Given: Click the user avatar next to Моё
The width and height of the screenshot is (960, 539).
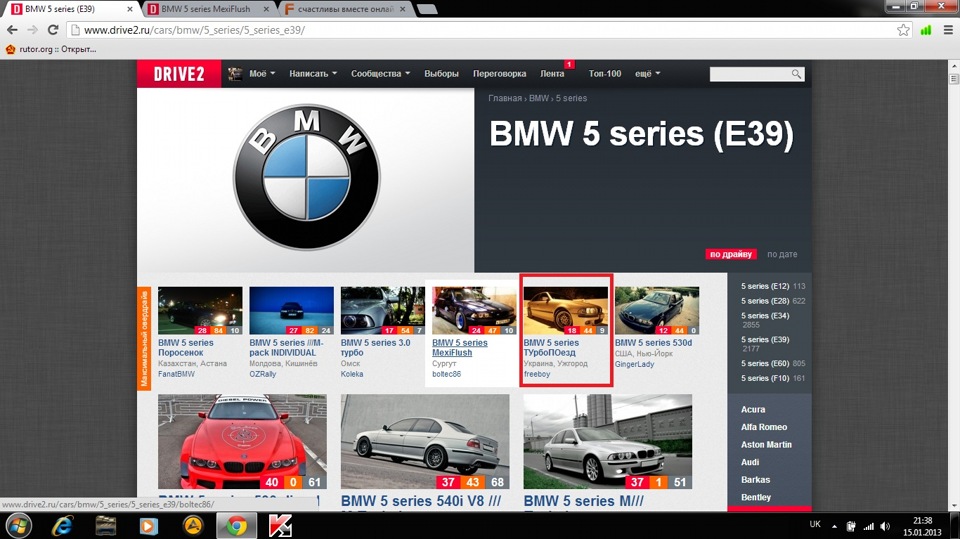Looking at the screenshot, I should click(234, 74).
